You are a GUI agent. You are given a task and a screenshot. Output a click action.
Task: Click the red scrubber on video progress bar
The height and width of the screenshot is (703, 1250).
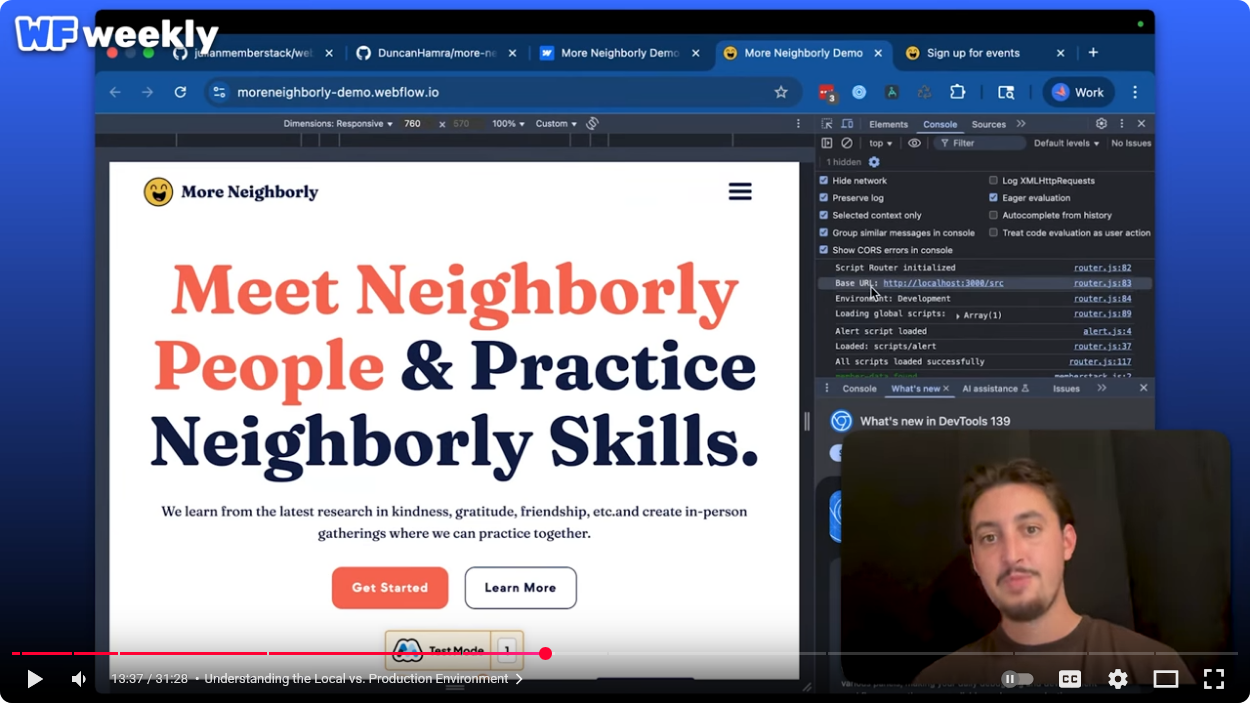(545, 653)
